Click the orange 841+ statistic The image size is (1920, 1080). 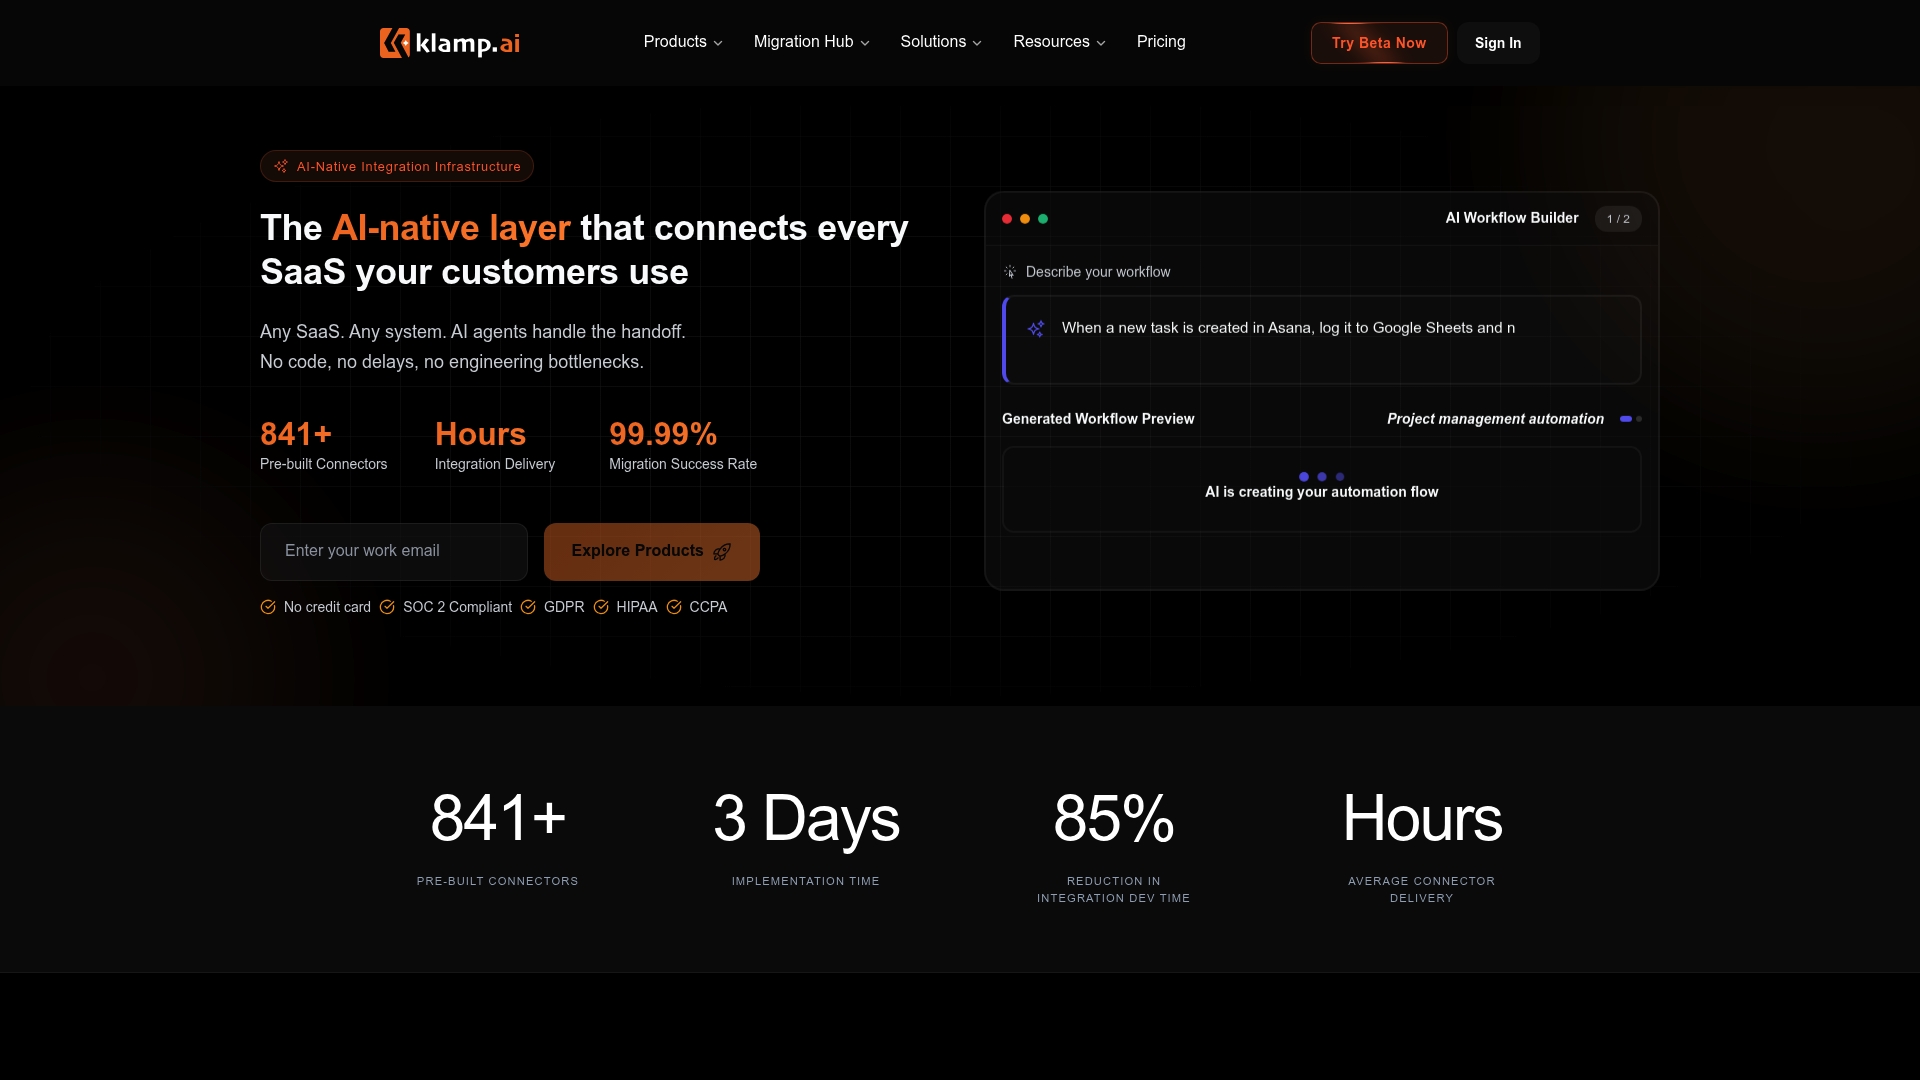tap(296, 434)
